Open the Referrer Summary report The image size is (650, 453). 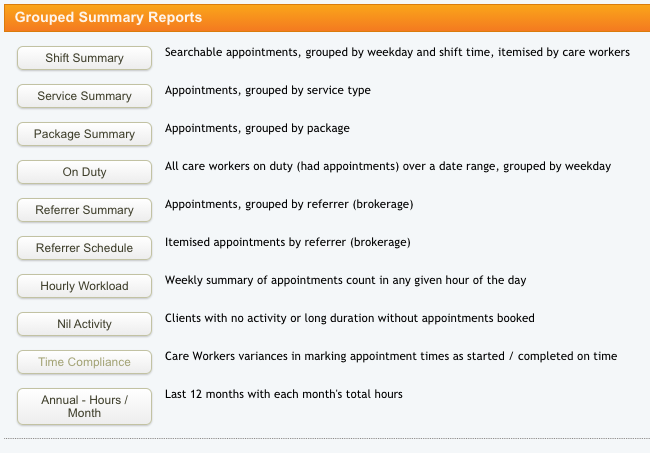pyautogui.click(x=84, y=210)
